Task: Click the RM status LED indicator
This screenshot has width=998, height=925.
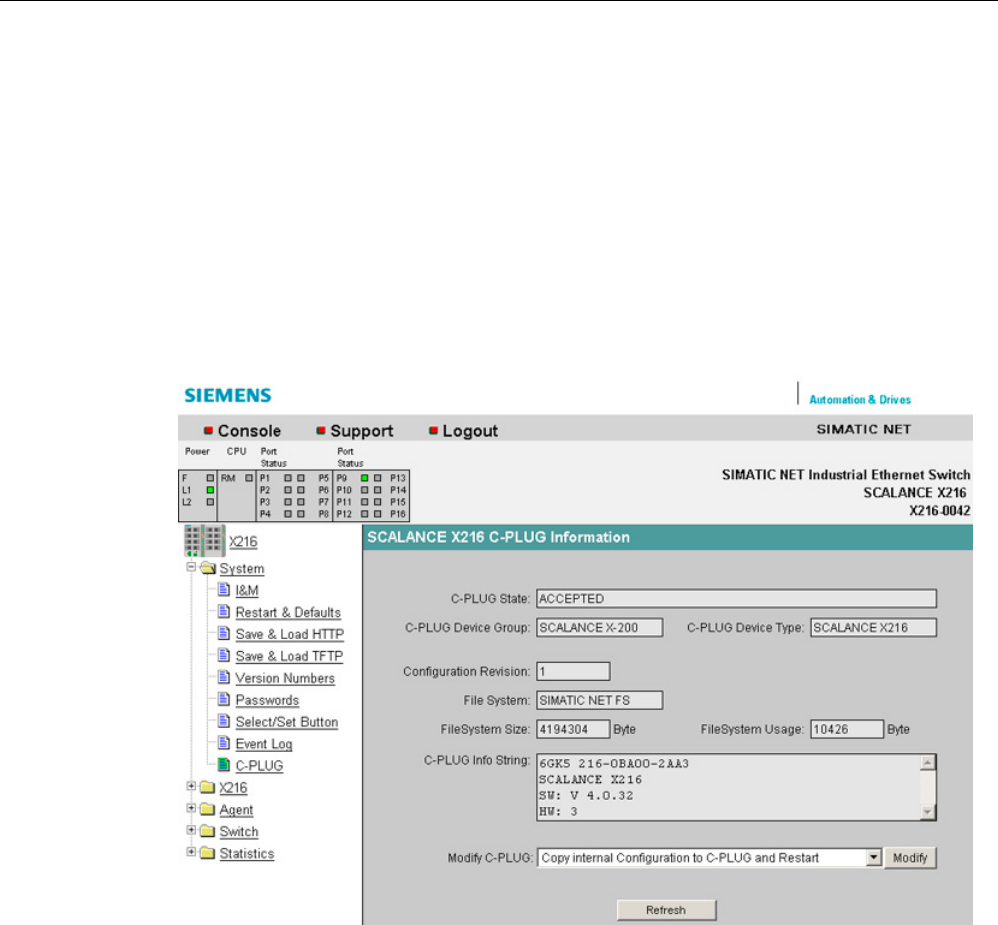Action: tap(249, 478)
